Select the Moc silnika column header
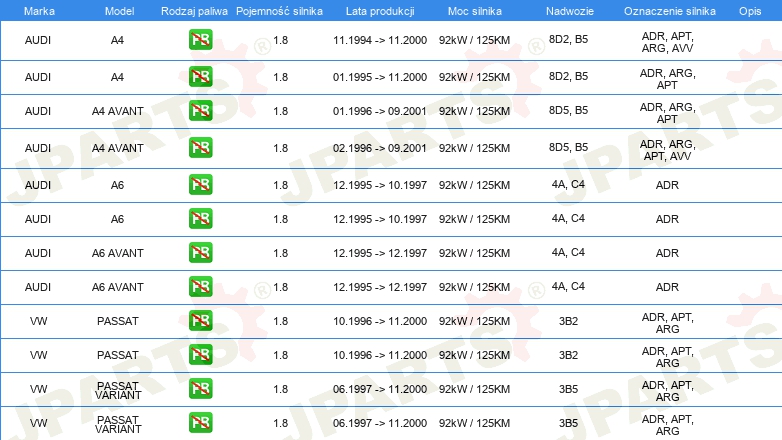Screen dimensions: 782x440 click(x=475, y=11)
